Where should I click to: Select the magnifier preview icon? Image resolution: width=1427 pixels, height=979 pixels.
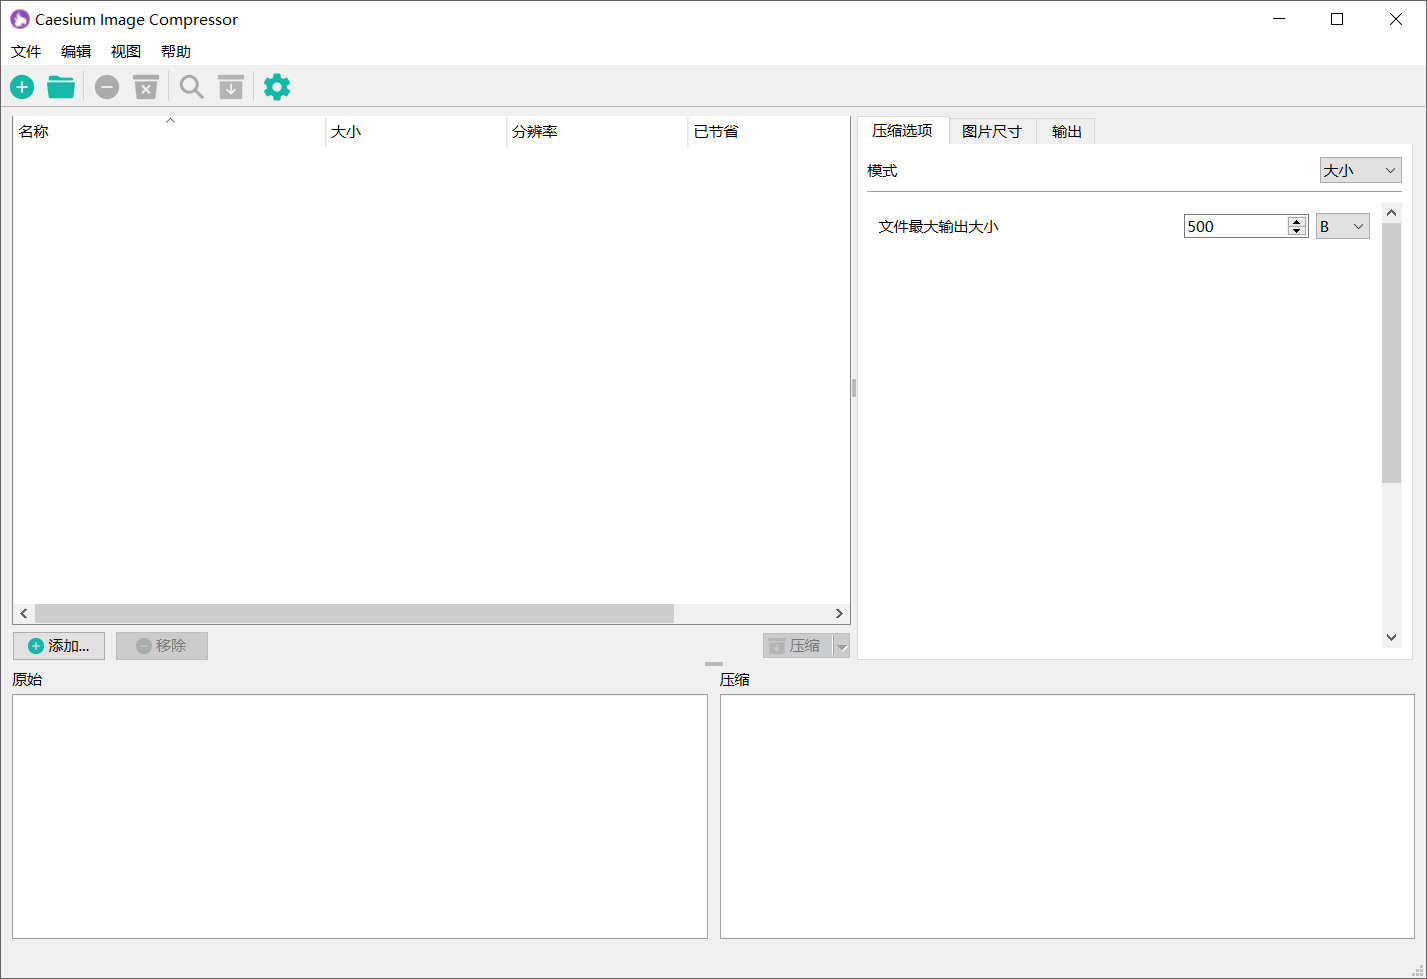coord(191,87)
